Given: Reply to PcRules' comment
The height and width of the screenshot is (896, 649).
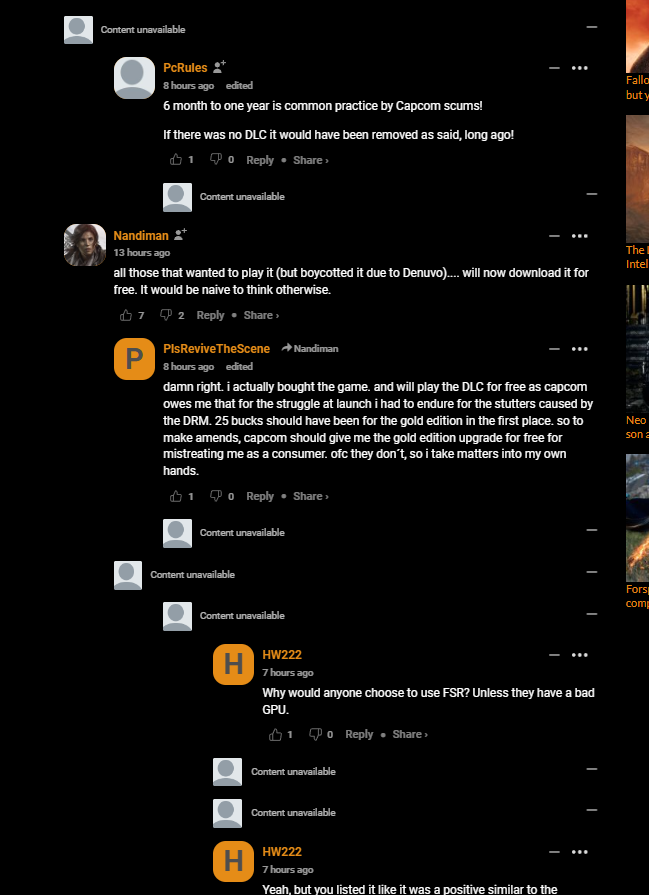Looking at the screenshot, I should pos(260,160).
